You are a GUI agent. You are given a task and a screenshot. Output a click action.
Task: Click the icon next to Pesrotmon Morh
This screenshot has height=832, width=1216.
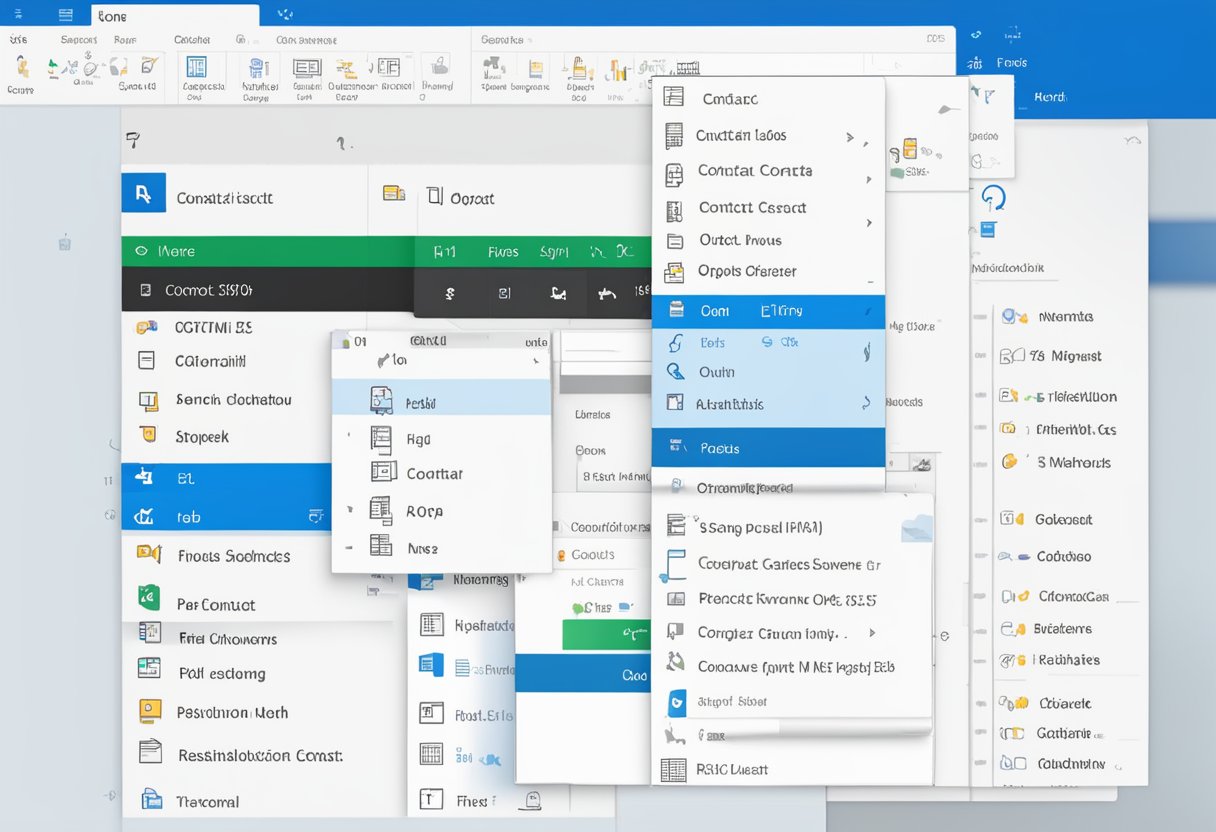coord(149,711)
